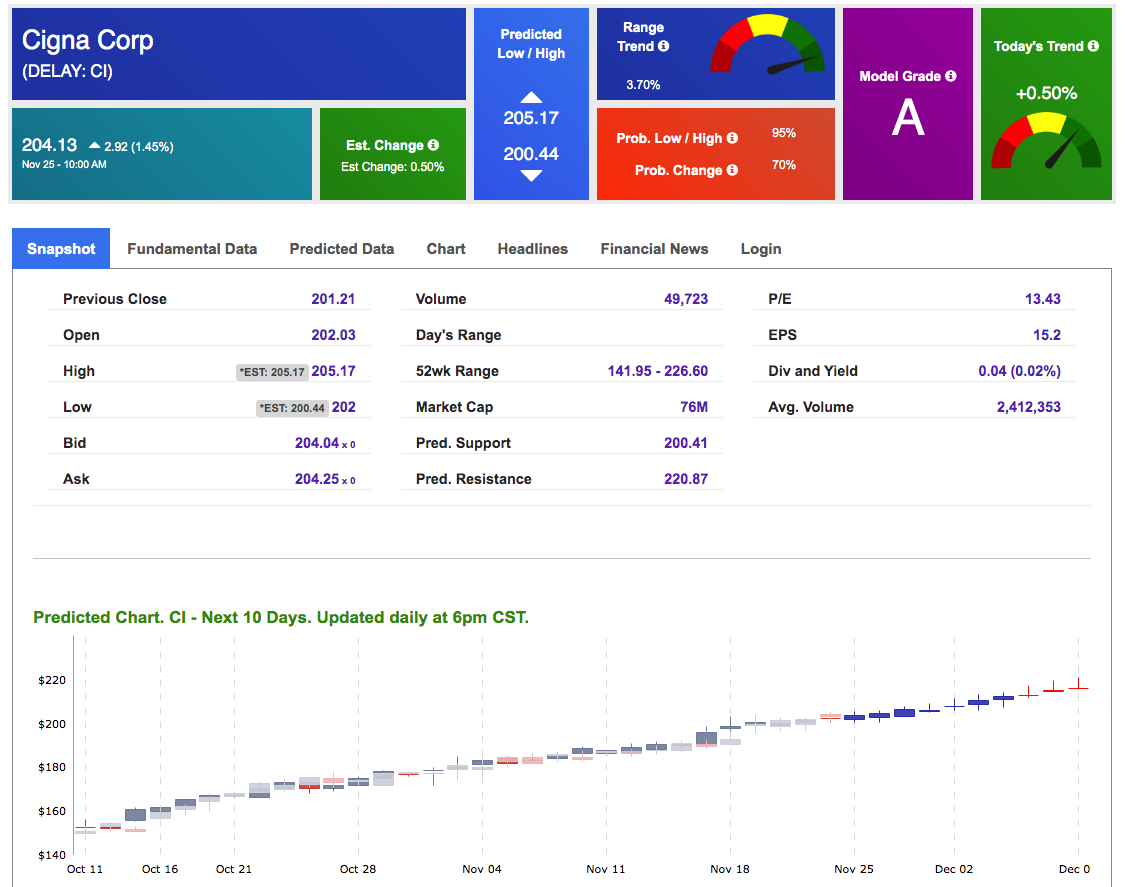
Task: Click the Predicted Low / High heading
Action: (531, 44)
